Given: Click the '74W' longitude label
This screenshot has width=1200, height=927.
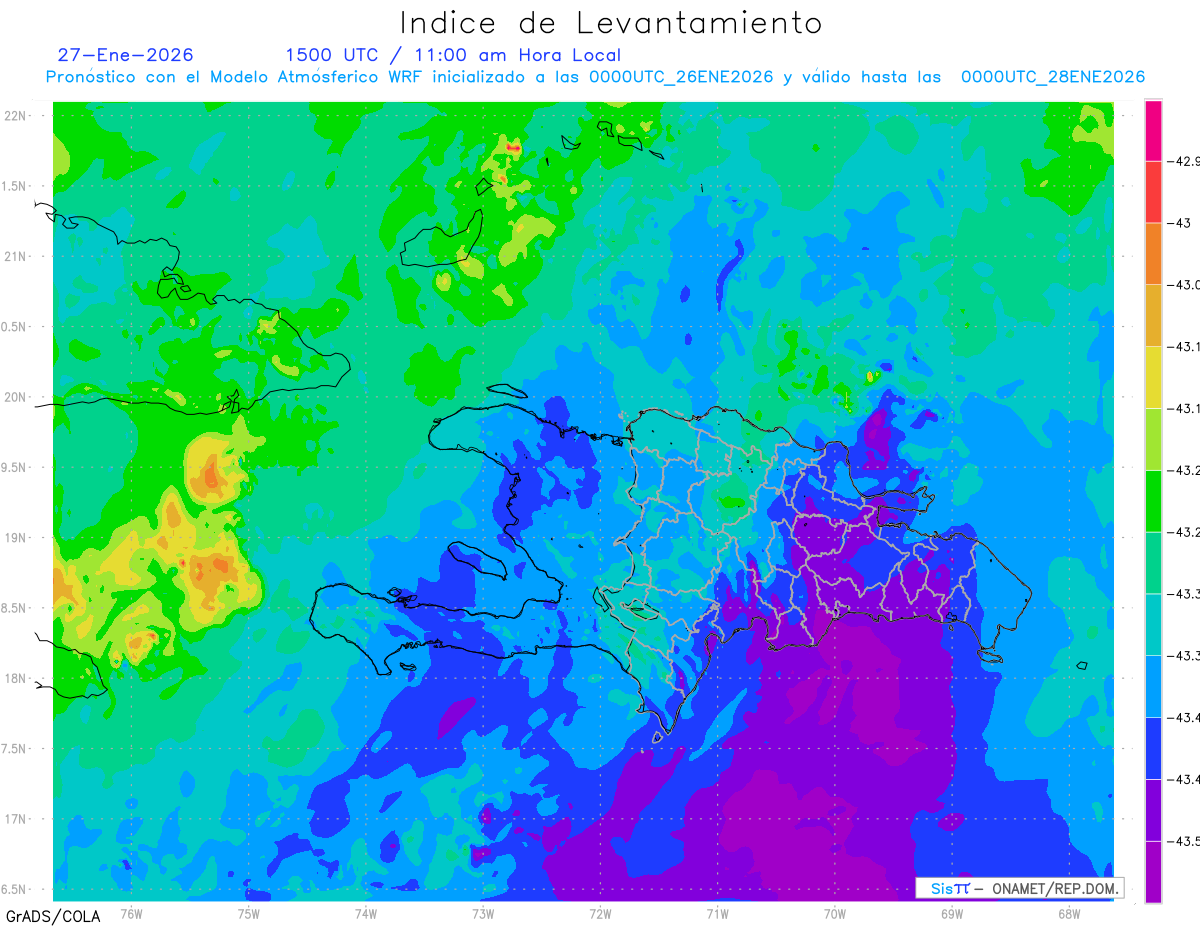Looking at the screenshot, I should [365, 913].
